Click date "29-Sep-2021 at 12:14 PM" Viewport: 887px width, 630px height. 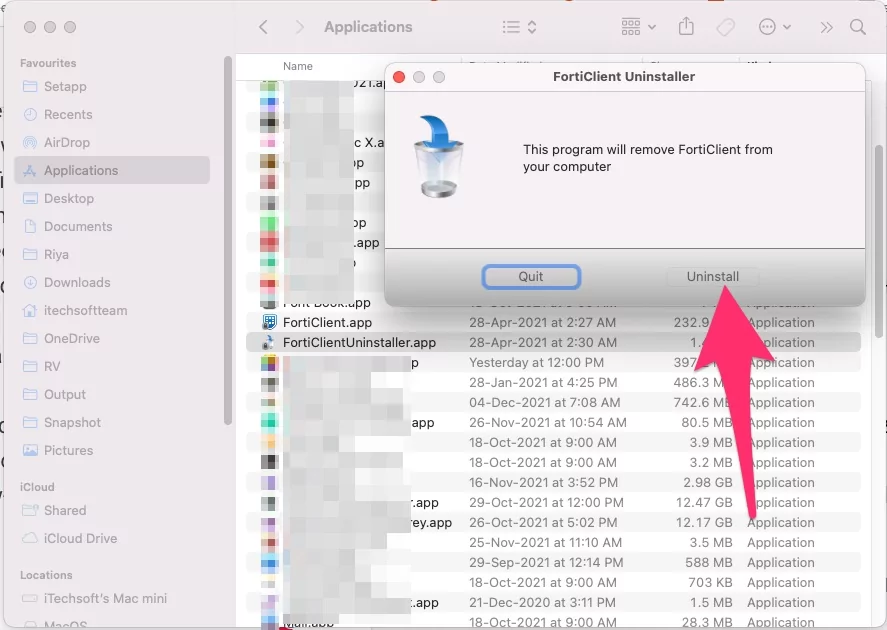[546, 563]
